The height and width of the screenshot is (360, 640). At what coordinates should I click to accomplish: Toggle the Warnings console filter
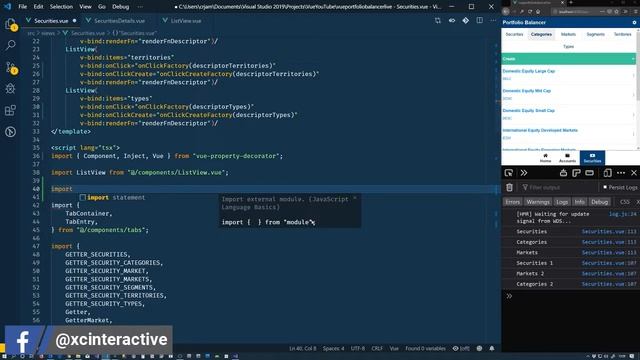pos(538,202)
